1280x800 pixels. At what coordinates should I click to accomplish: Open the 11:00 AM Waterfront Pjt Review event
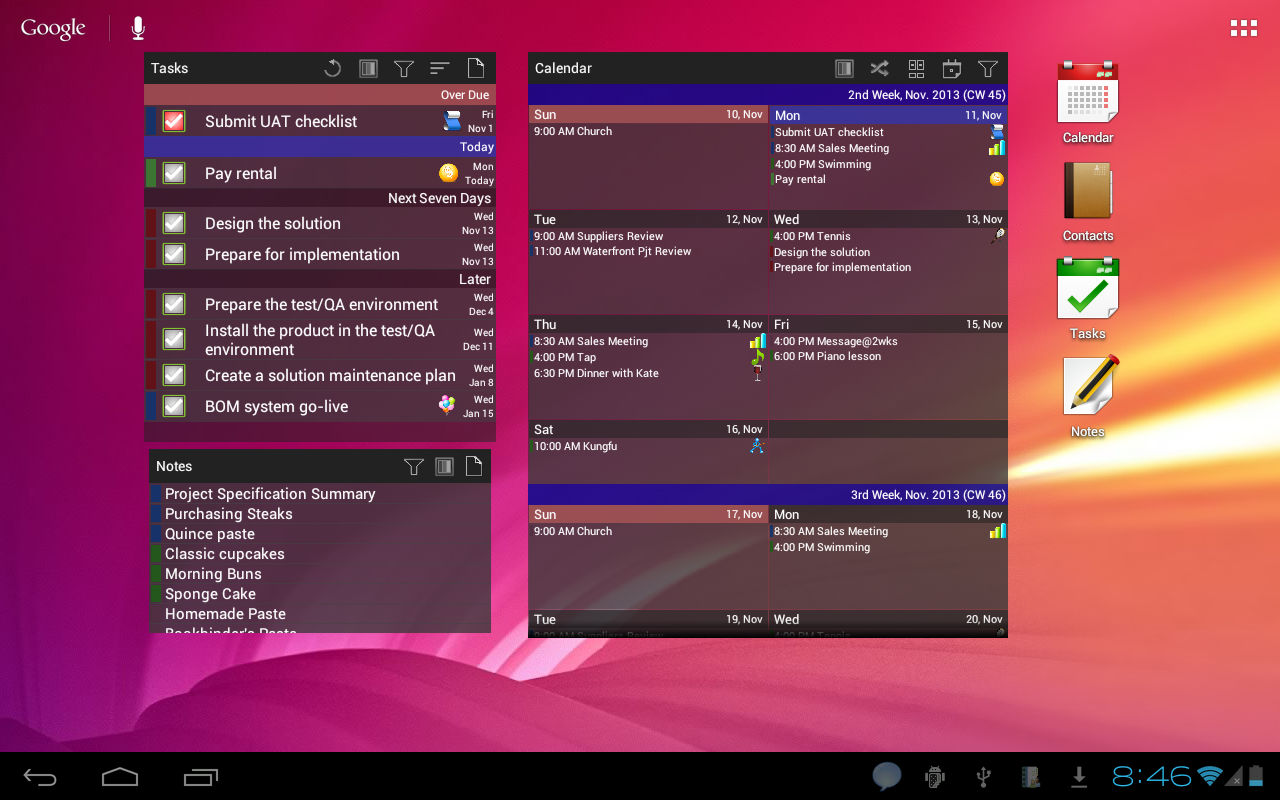612,252
